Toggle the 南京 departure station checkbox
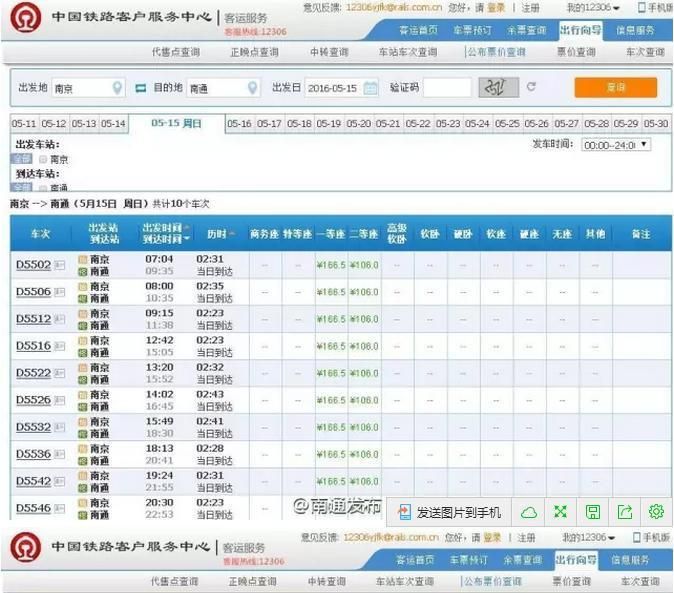The width and height of the screenshot is (674, 593). [43, 159]
